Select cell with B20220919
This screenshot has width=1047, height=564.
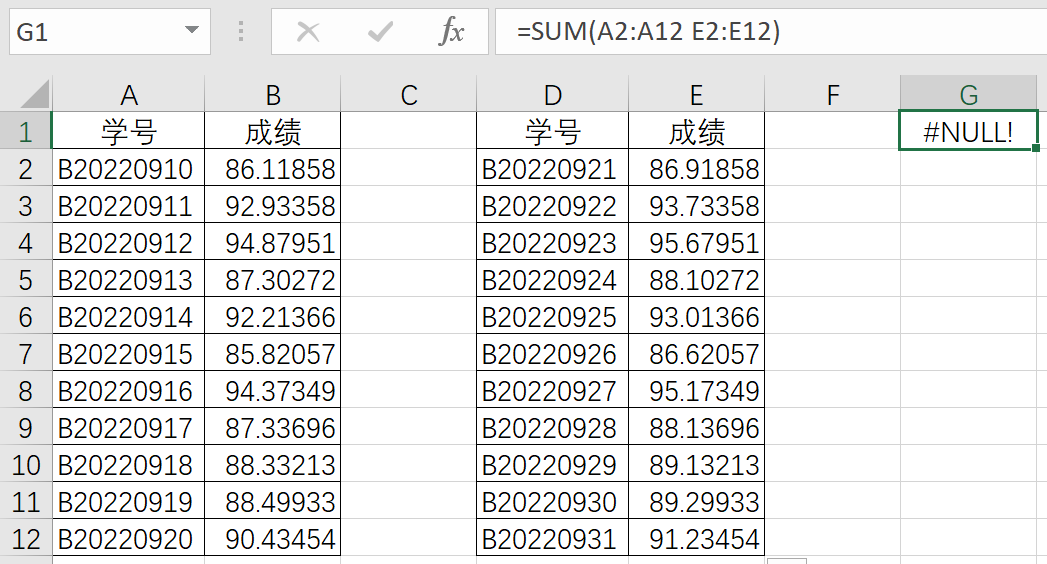point(129,501)
